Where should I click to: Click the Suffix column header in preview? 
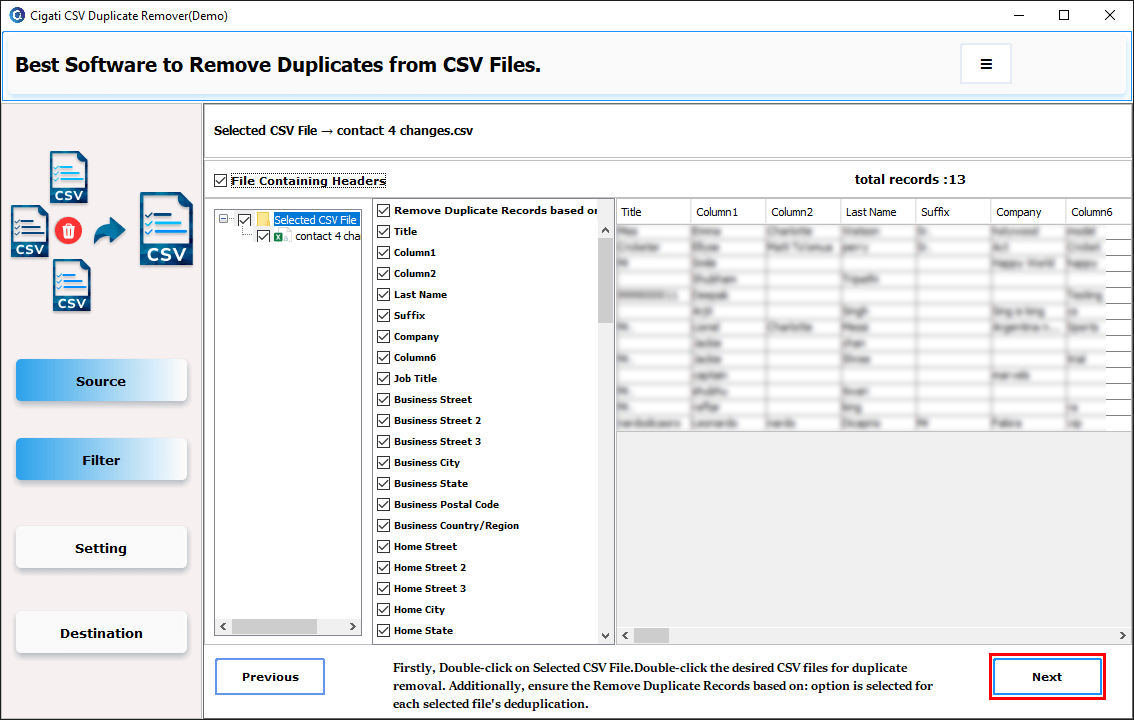[952, 212]
